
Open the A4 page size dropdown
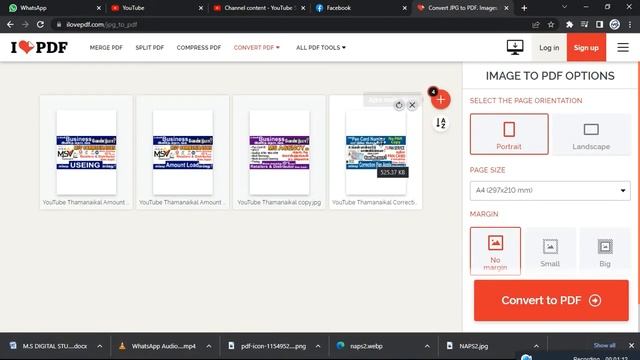pyautogui.click(x=550, y=191)
